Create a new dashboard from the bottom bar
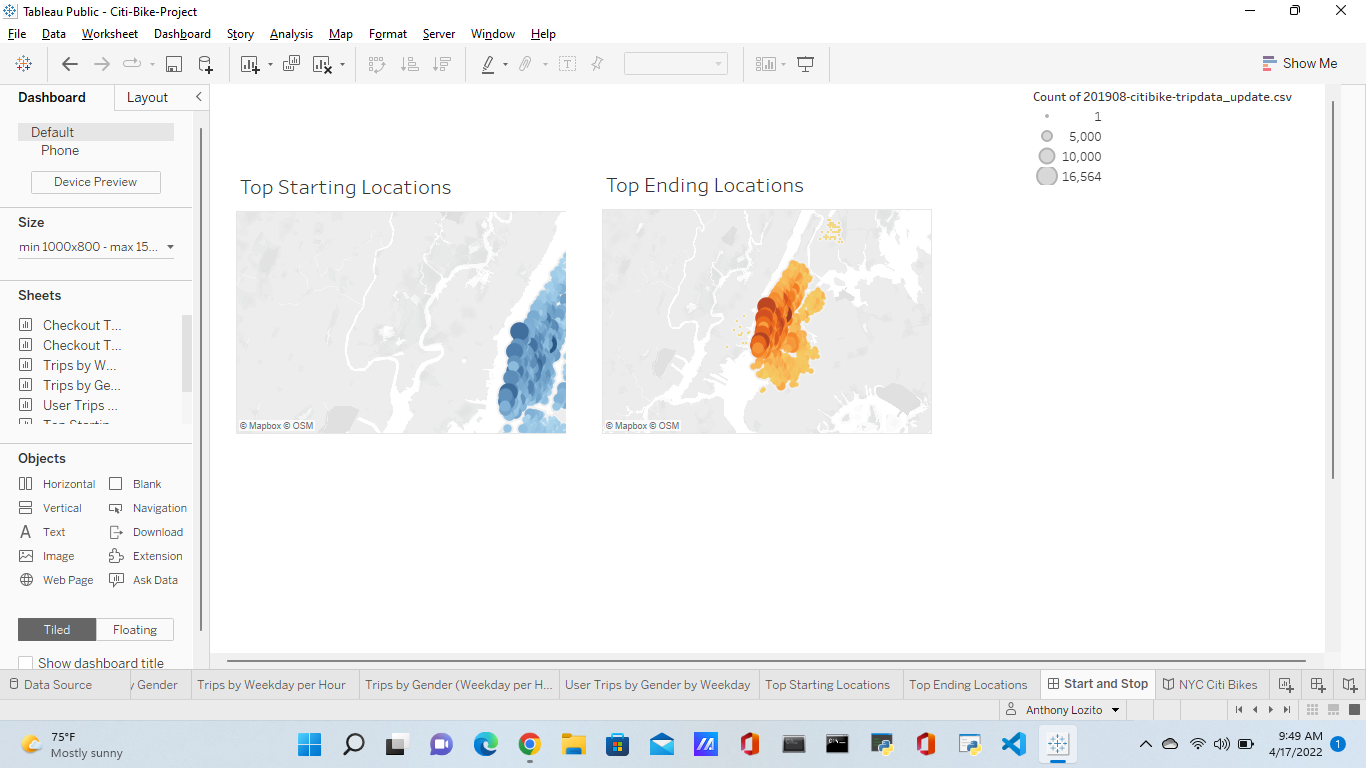The width and height of the screenshot is (1366, 768). click(1318, 685)
